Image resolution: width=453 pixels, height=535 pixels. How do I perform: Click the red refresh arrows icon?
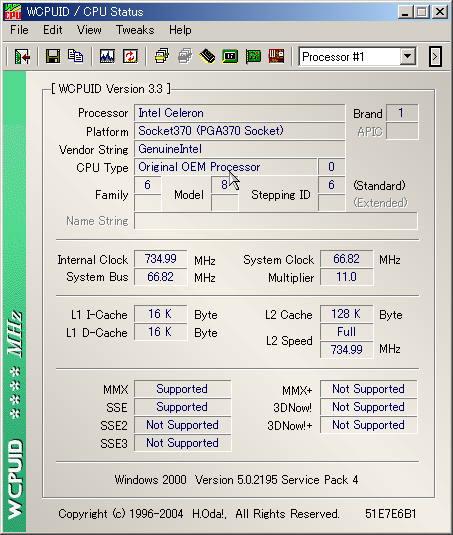130,56
